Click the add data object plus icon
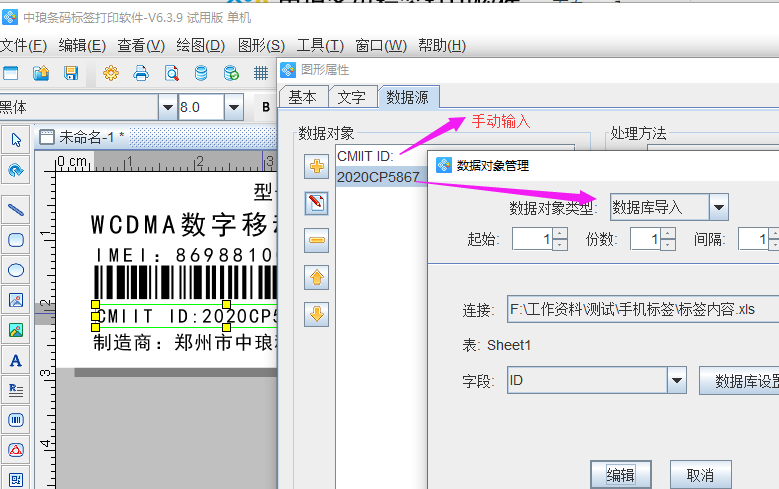The height and width of the screenshot is (489, 779). tap(317, 166)
